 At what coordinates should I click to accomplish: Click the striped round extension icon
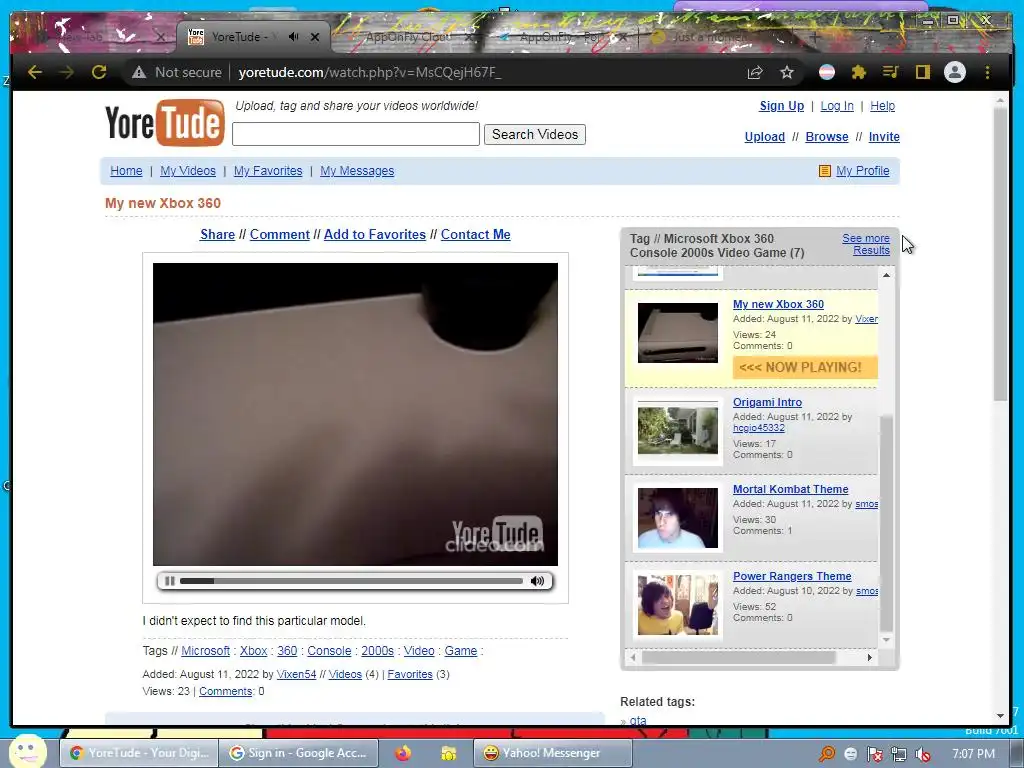coord(827,72)
